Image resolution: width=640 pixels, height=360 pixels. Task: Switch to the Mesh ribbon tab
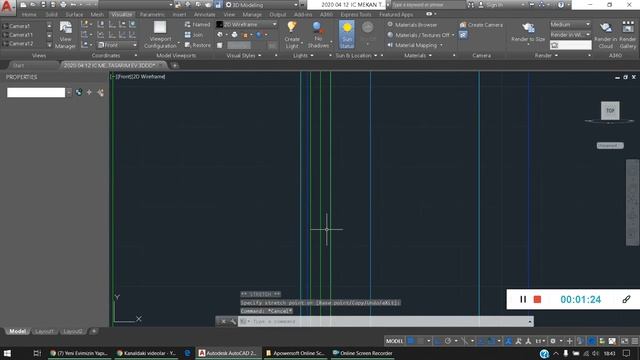97,14
